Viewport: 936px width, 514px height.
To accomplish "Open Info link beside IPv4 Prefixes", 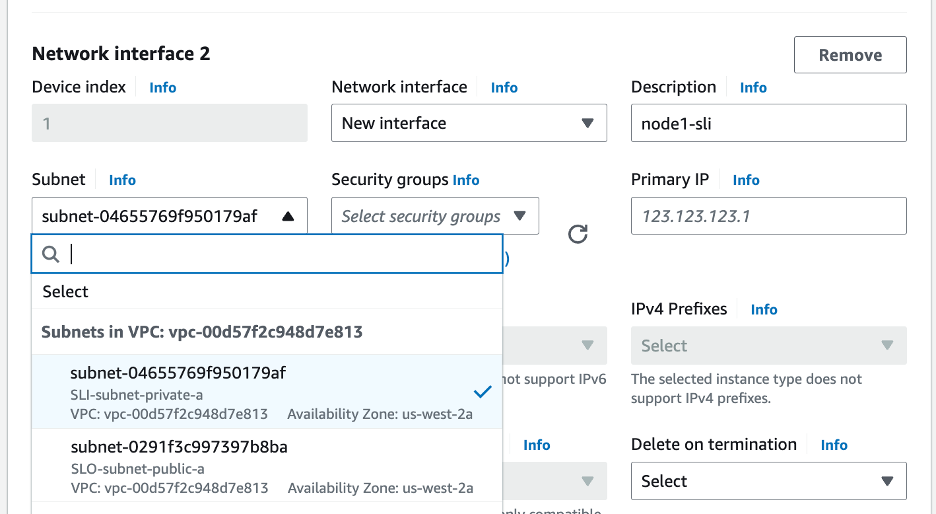I will click(x=764, y=310).
